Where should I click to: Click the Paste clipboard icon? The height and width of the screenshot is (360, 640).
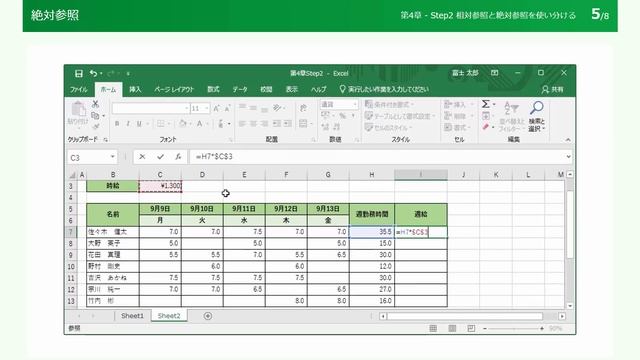click(78, 109)
